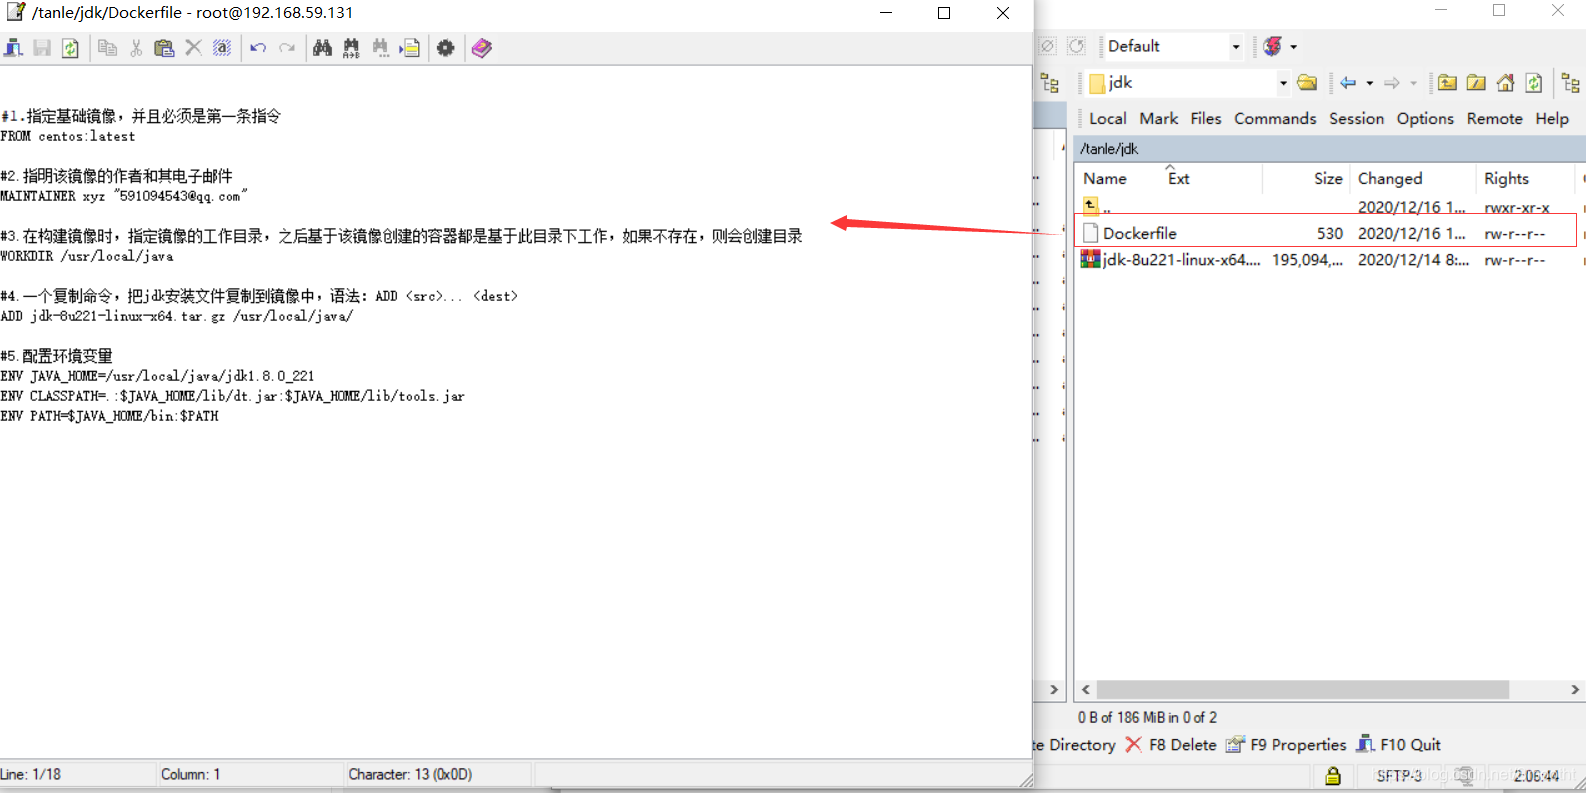Go back with blue left arrow in WinSCP
This screenshot has height=793, width=1586.
[1348, 83]
